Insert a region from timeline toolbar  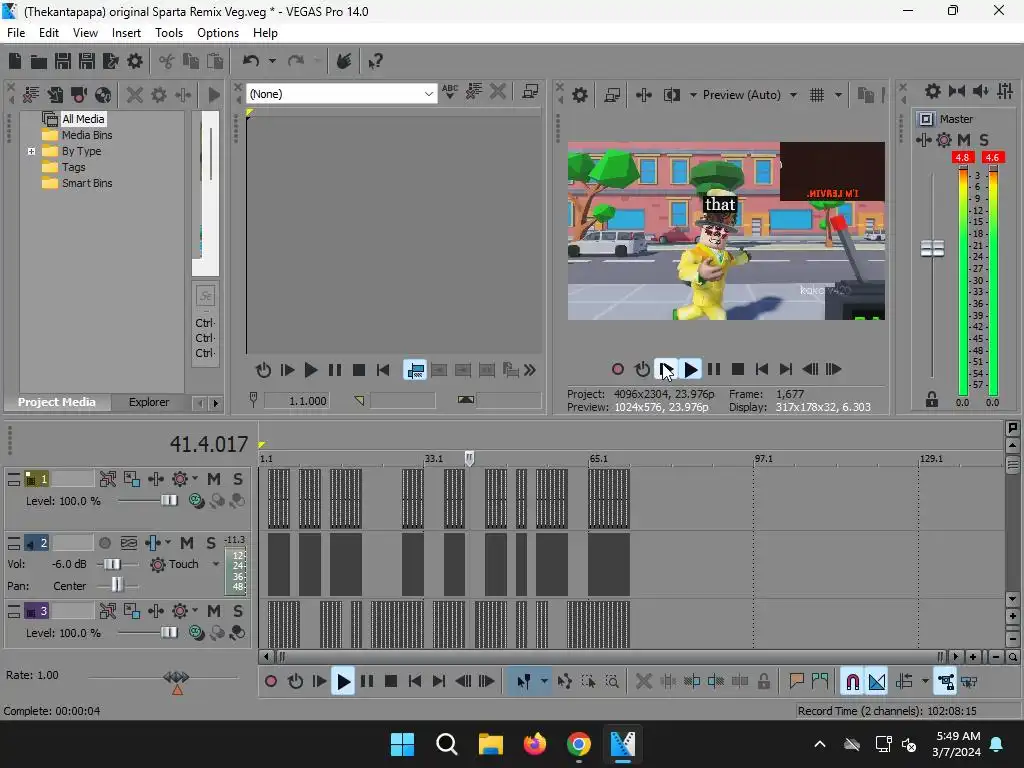point(820,682)
